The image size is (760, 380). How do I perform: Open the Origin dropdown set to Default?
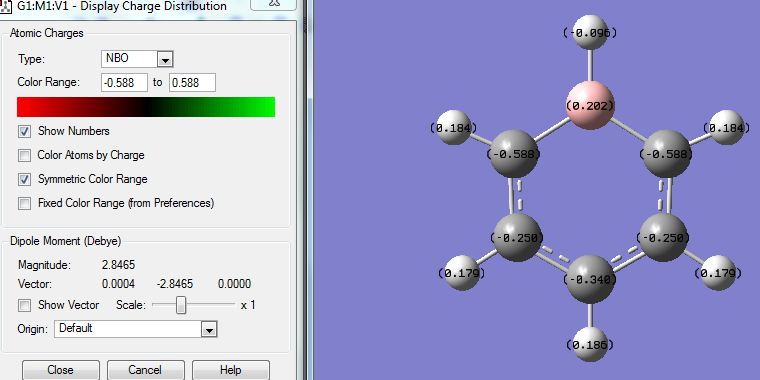(136, 329)
